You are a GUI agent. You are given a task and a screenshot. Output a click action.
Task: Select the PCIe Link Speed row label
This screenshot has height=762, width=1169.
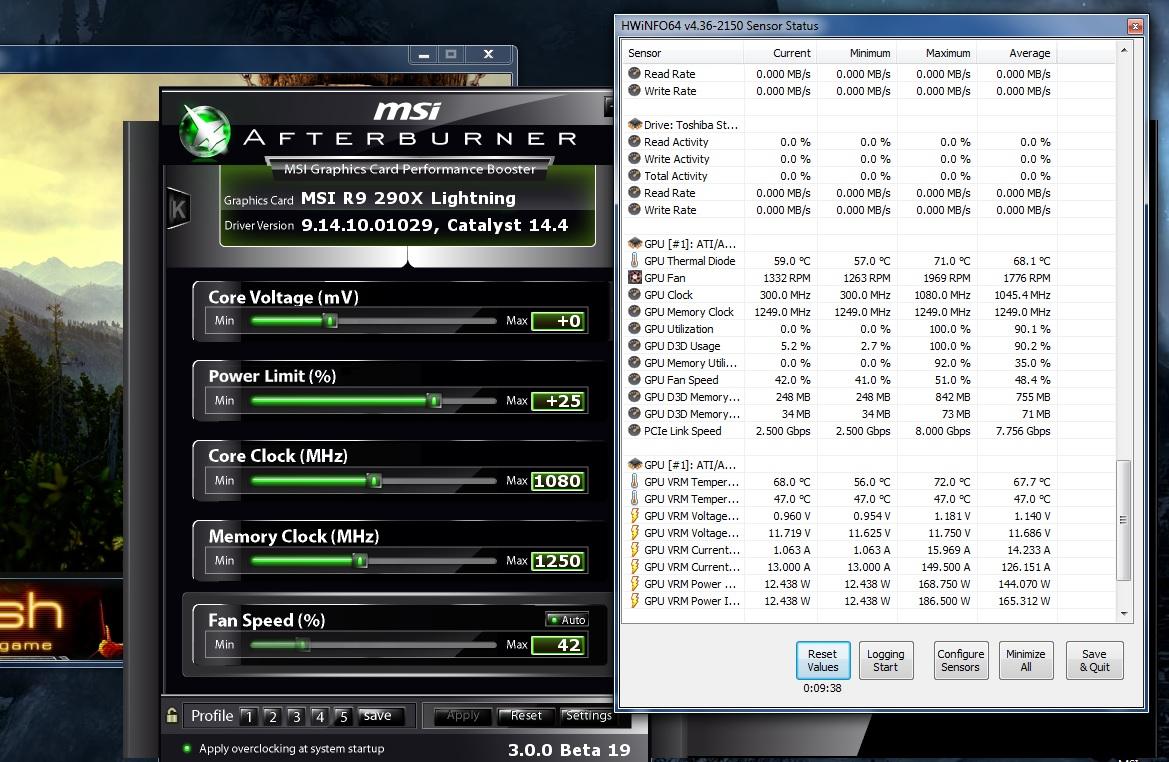coord(683,431)
